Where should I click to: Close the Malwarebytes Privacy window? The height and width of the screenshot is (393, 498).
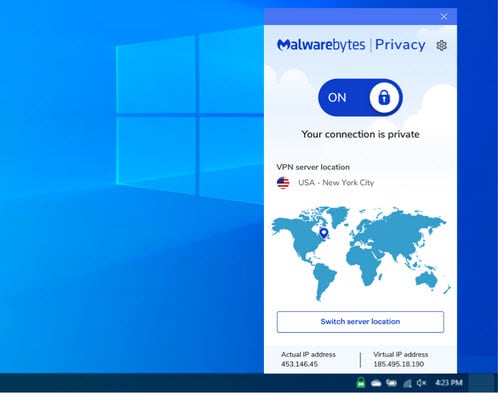(x=444, y=17)
